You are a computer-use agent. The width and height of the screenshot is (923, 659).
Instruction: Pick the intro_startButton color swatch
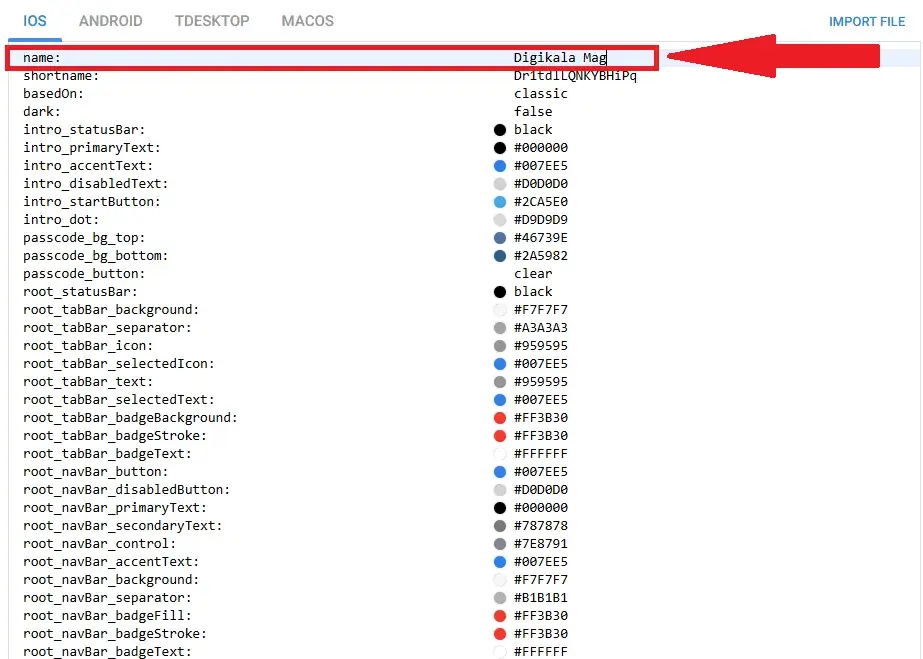point(500,202)
